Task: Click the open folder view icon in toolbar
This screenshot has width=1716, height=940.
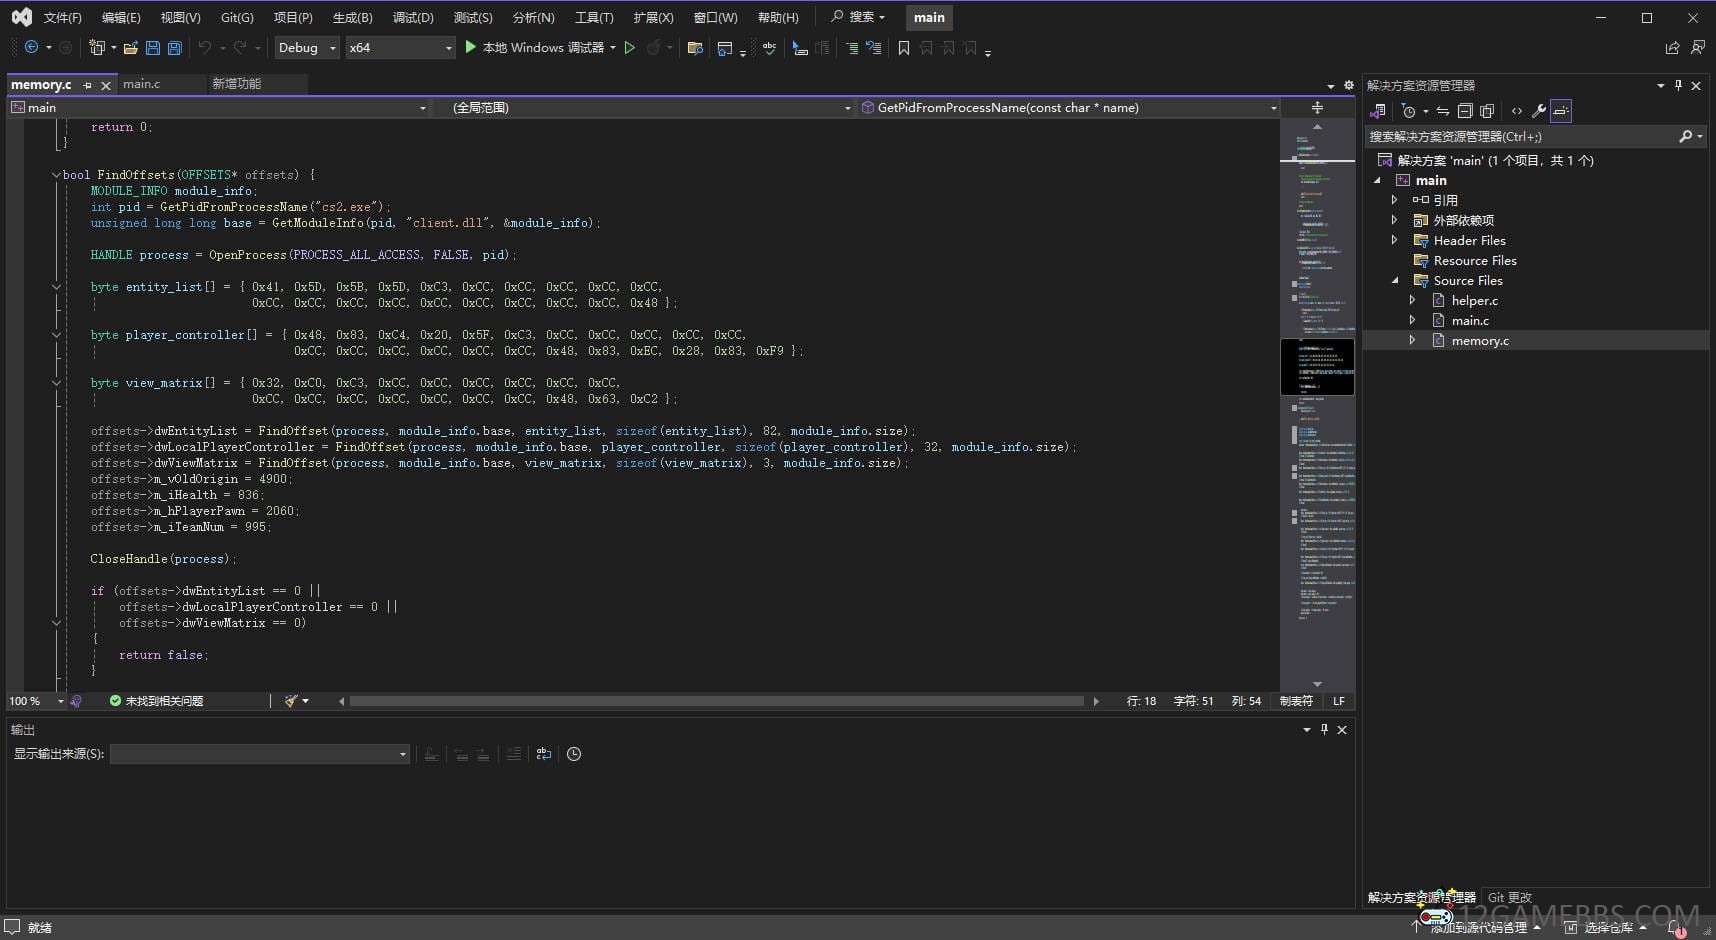Action: coord(695,47)
